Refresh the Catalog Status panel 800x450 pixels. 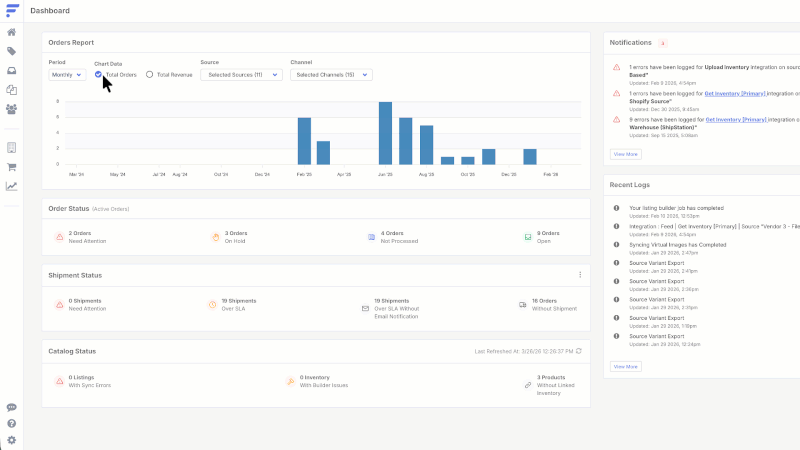(x=579, y=351)
